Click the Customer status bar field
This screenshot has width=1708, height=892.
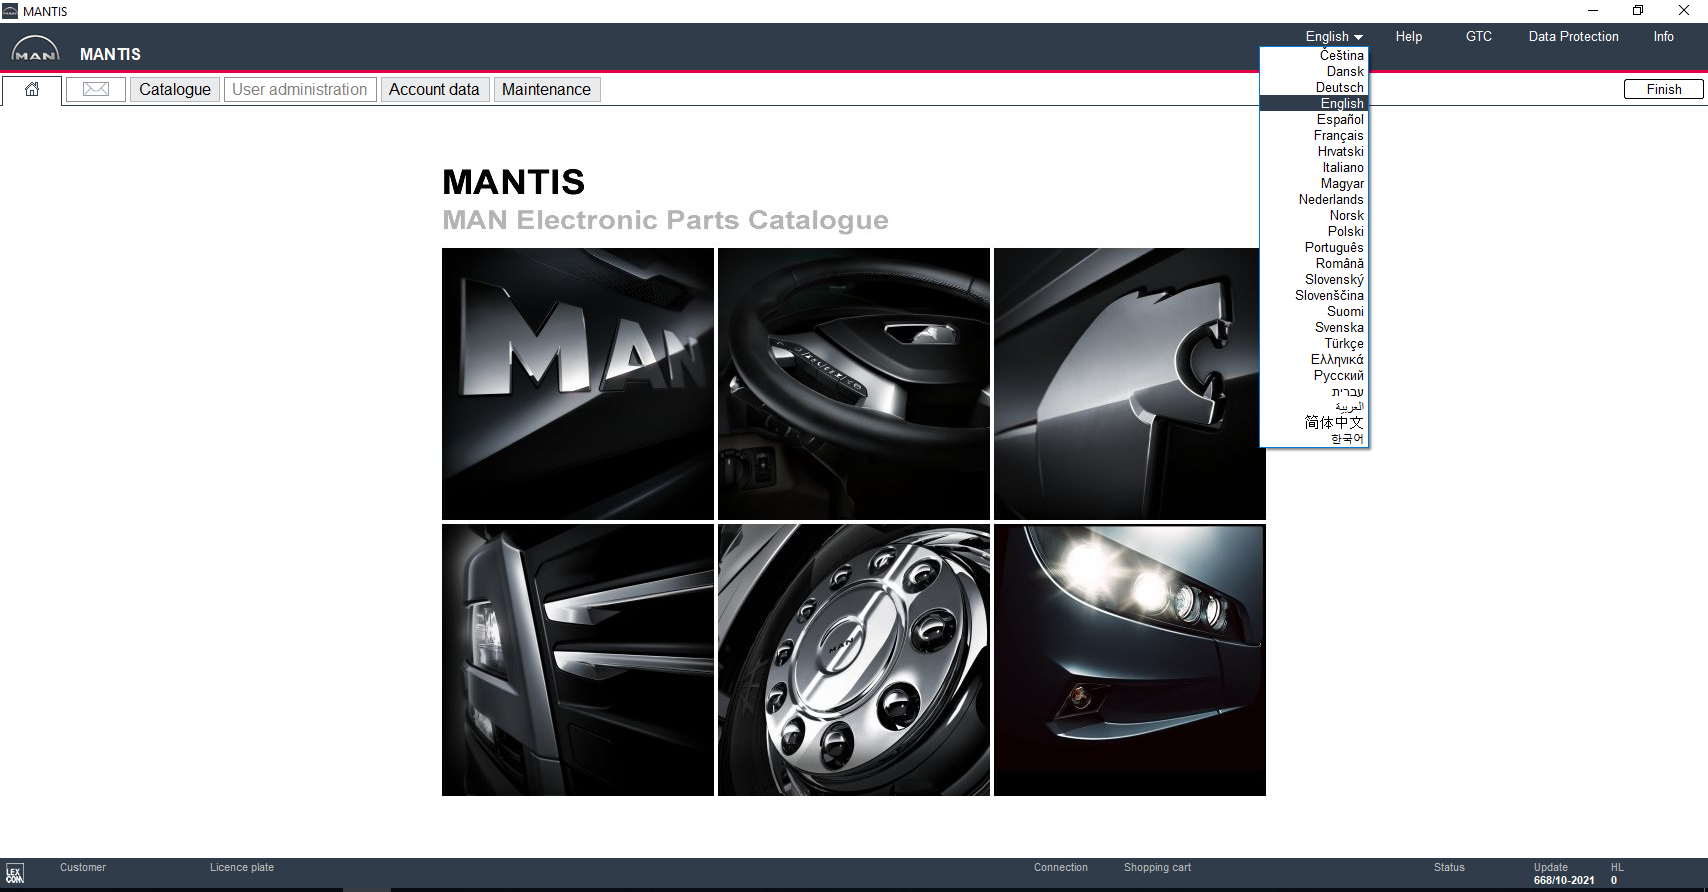83,867
